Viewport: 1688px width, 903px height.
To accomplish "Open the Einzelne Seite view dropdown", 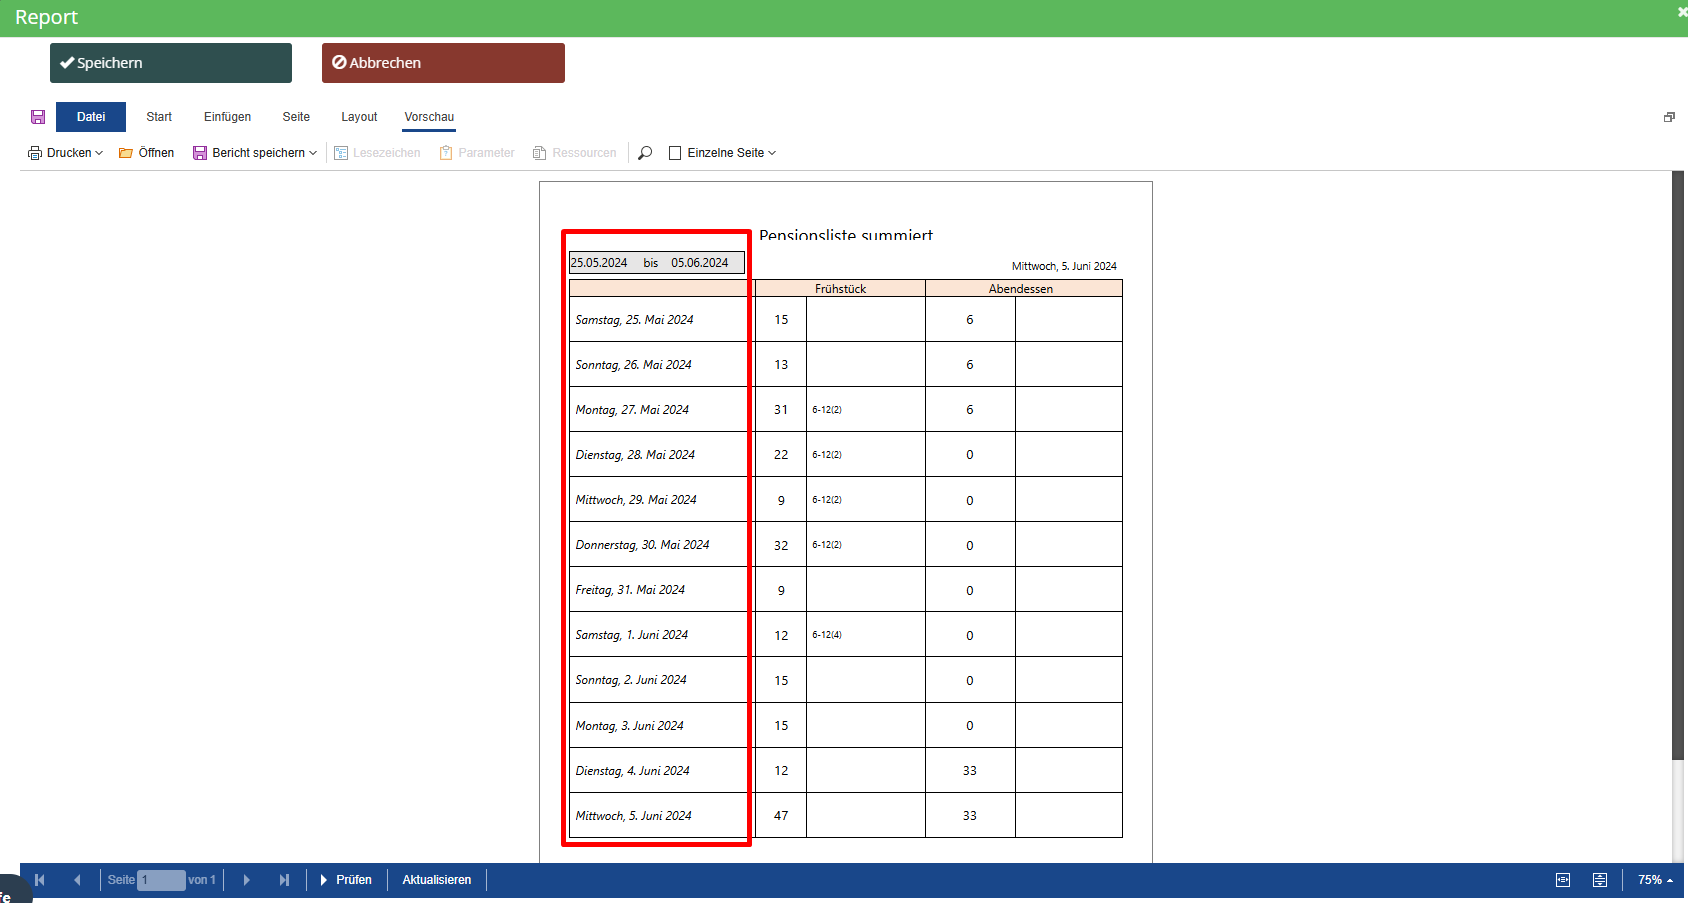I will click(x=722, y=153).
